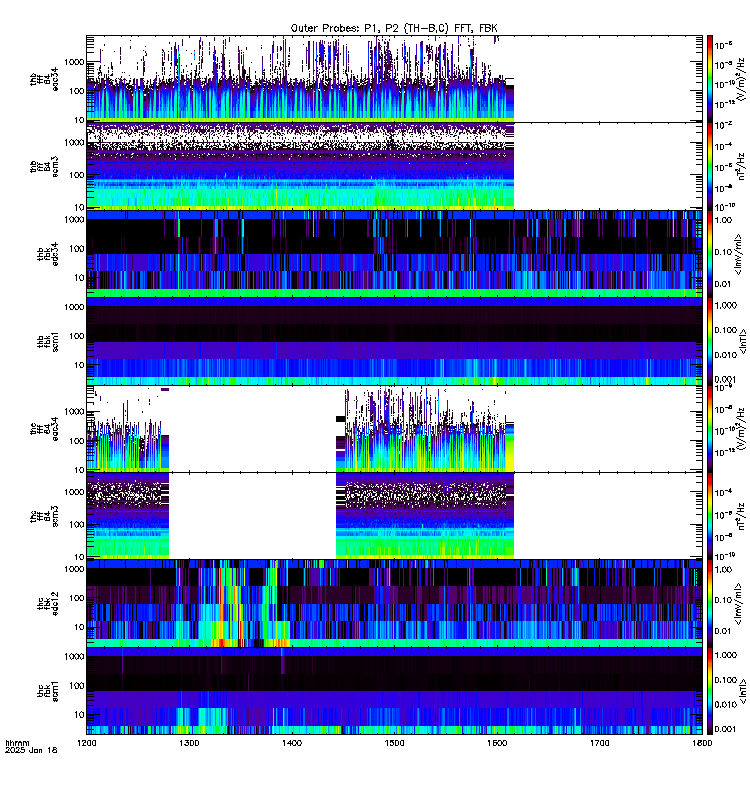Click the color bar of thb fff scm3 panel

pos(710,166)
